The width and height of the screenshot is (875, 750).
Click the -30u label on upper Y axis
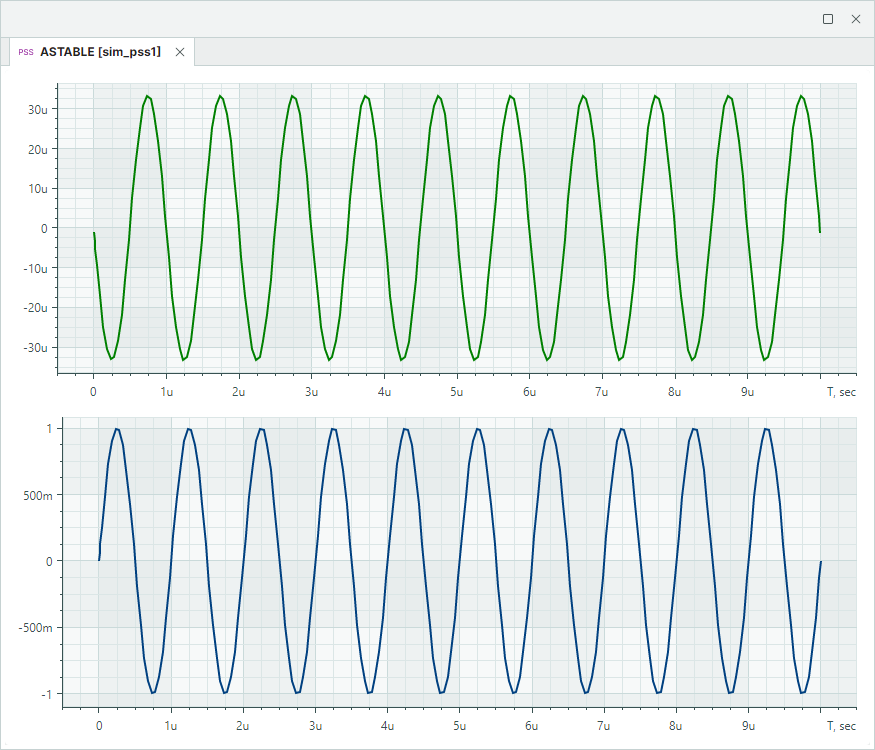[x=36, y=347]
